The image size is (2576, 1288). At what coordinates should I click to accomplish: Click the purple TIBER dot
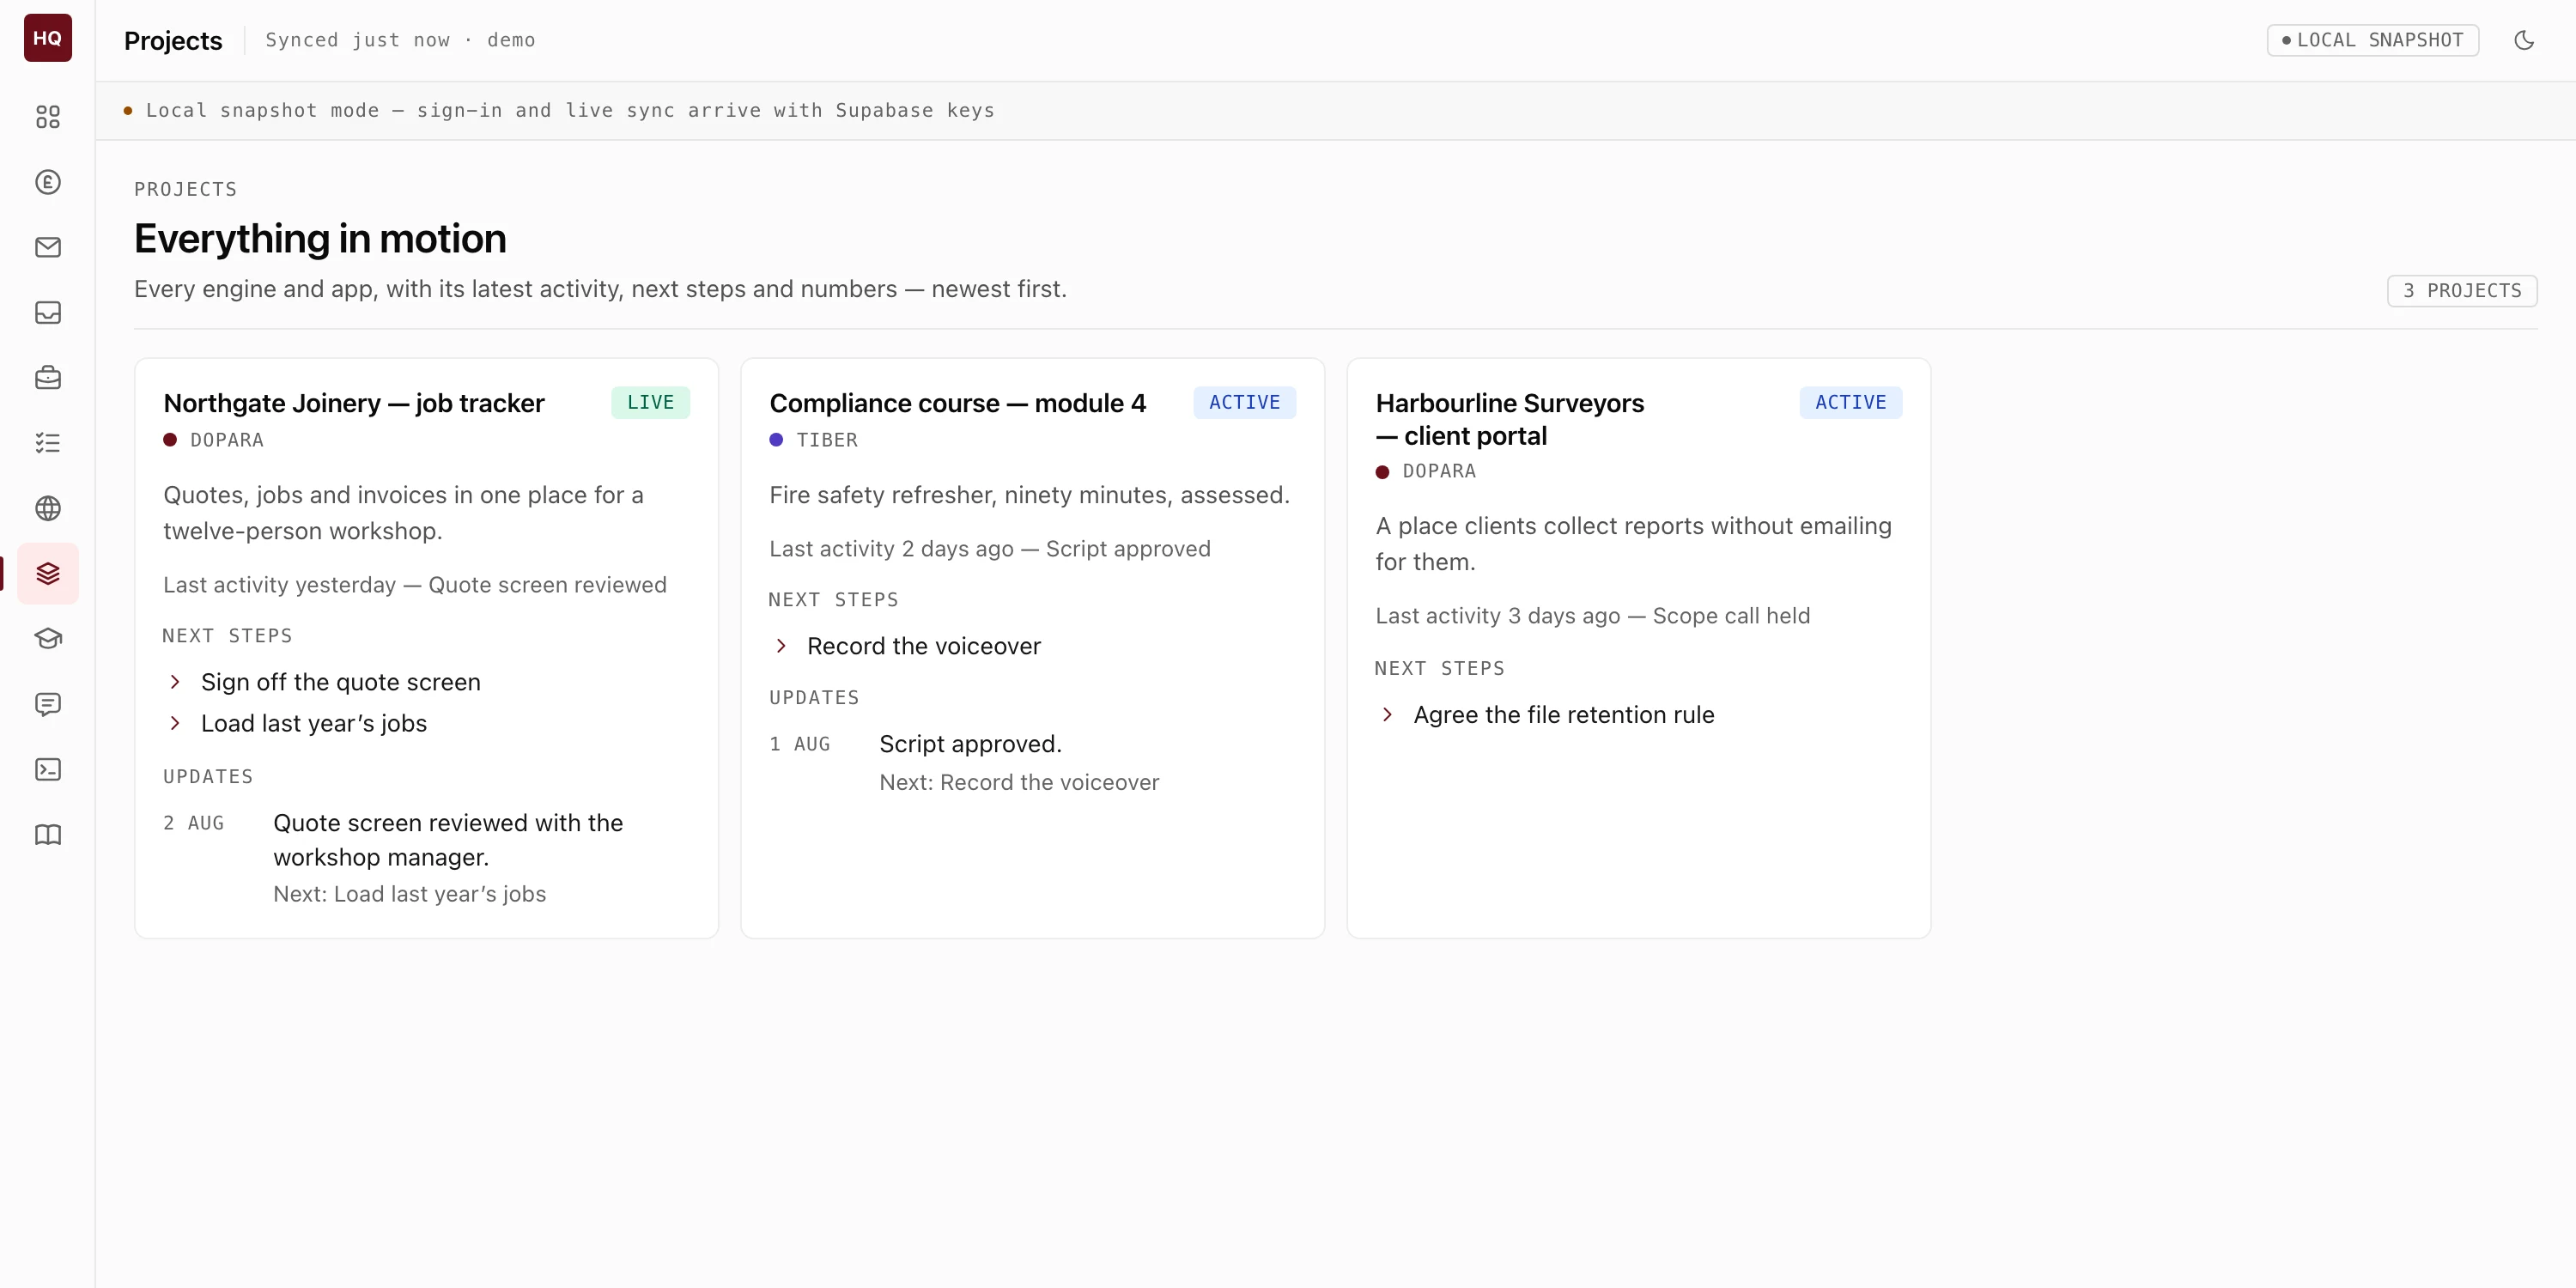(x=776, y=440)
